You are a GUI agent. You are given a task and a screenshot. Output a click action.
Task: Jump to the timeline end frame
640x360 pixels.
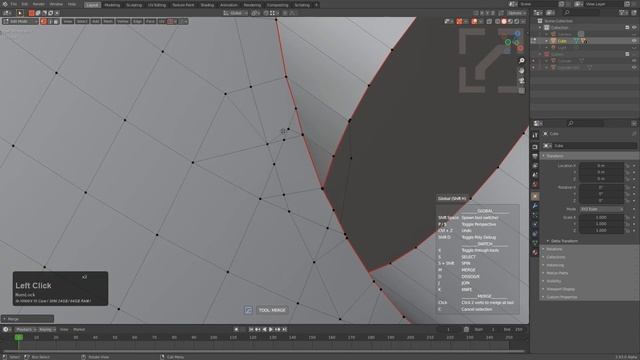[285, 329]
